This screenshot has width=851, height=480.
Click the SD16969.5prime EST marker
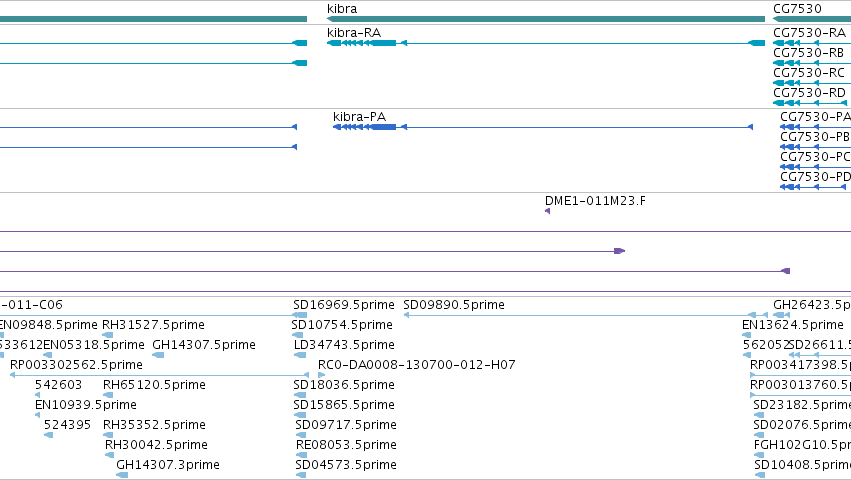300,315
